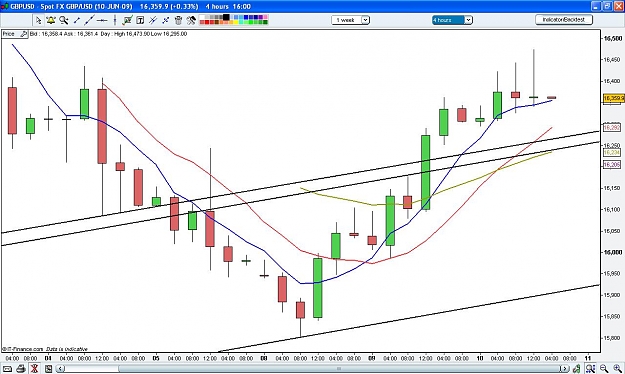
Task: Select the horizontal line drawing tool
Action: (102, 20)
